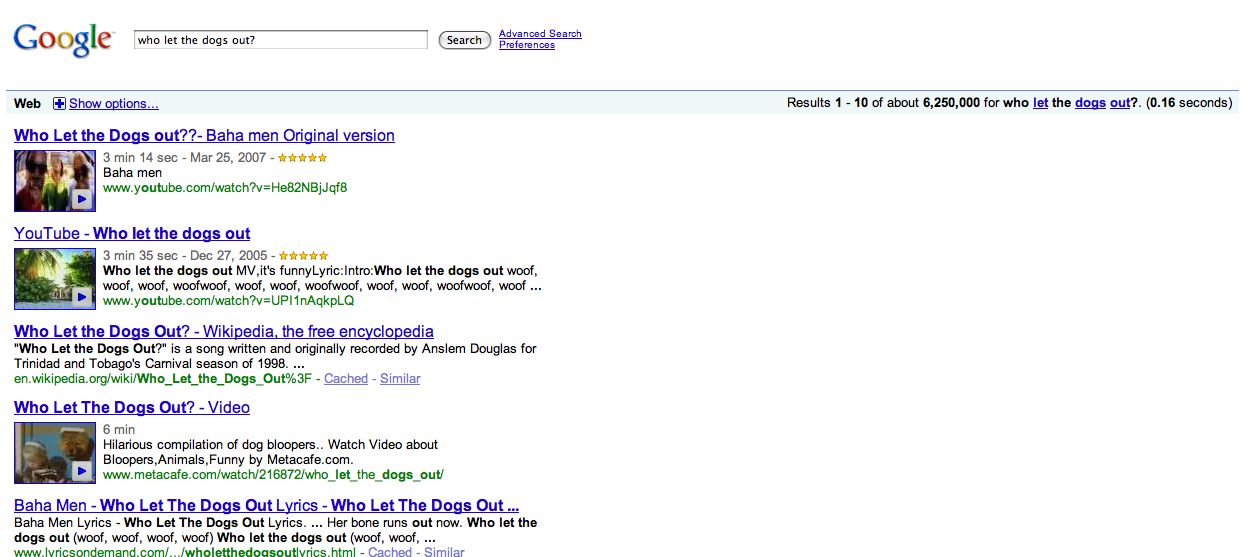
Task: Show Similar pages for the Wikipedia result
Action: 400,379
